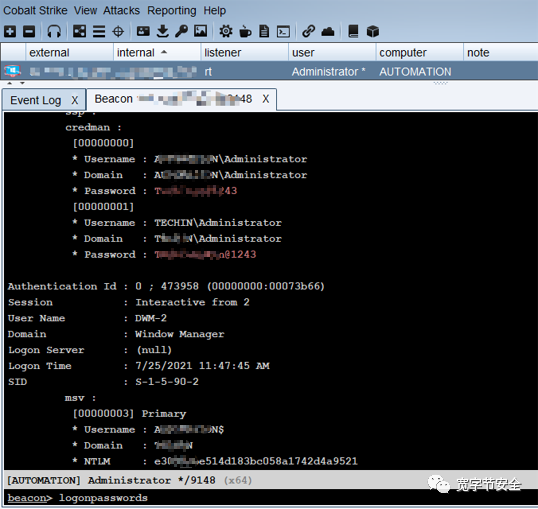Click the down arrow on the pane divider
This screenshot has width=538, height=509.
click(22, 83)
